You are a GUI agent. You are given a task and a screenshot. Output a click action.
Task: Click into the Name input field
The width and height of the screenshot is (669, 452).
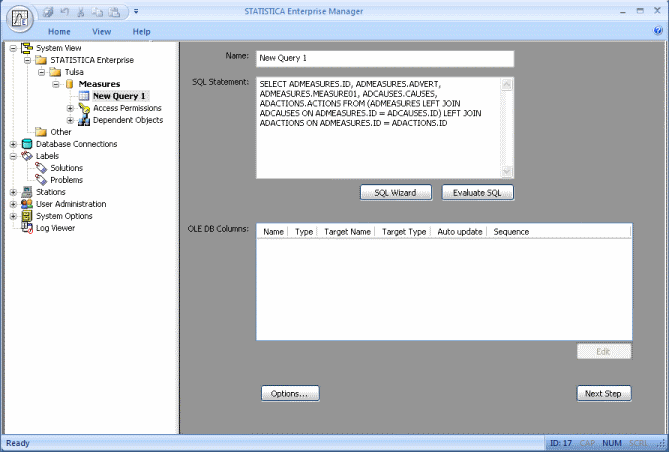[385, 59]
